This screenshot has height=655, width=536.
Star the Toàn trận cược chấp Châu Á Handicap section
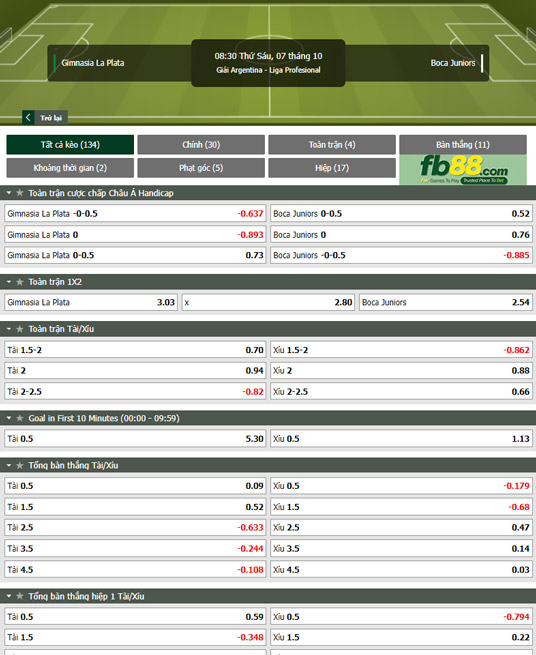[20, 193]
